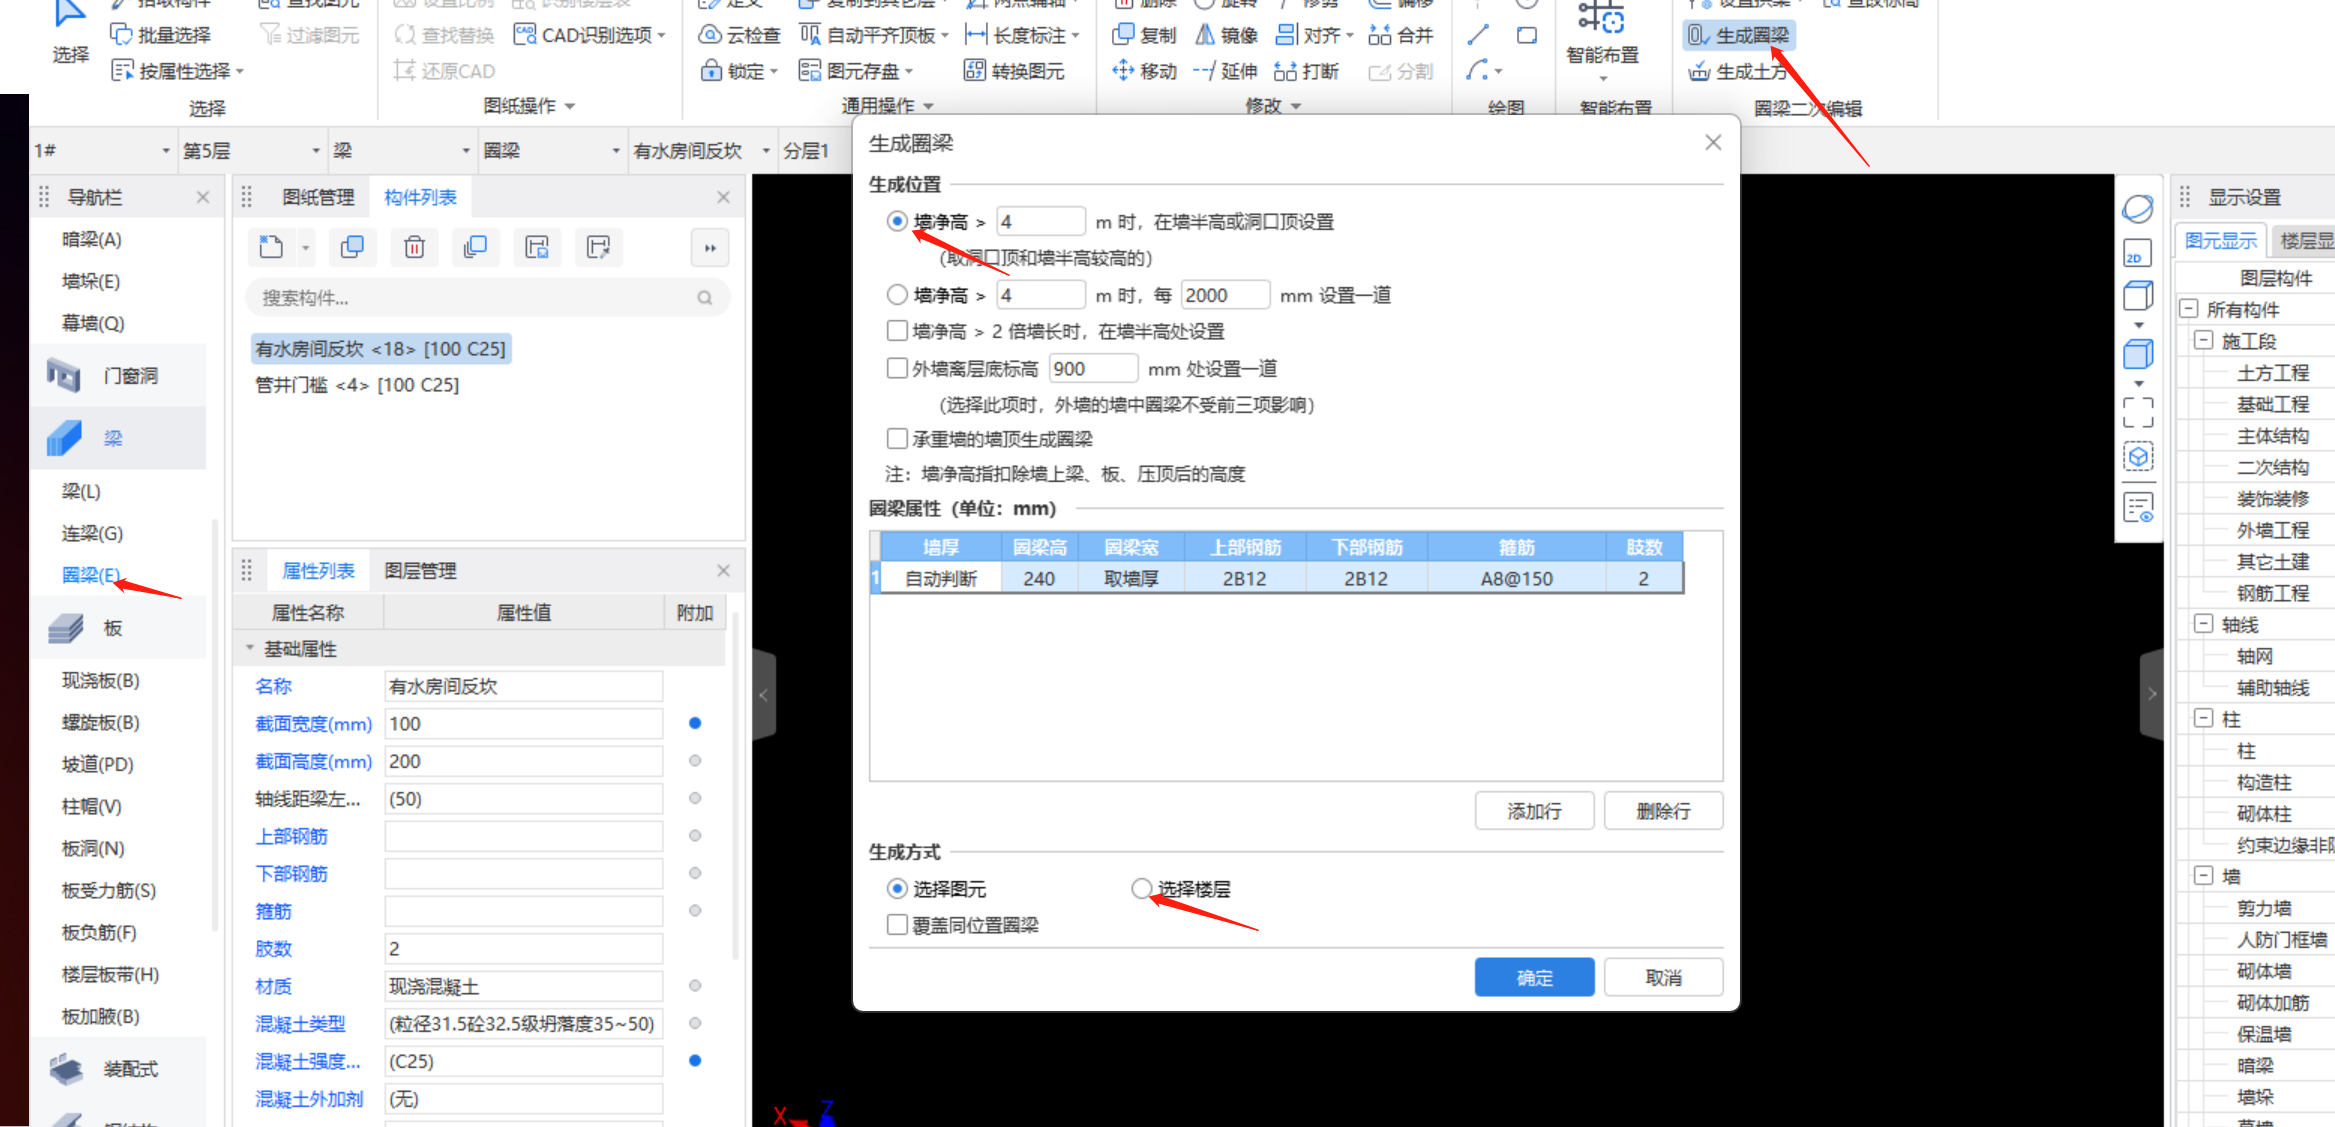
Task: Switch to 图元显示 tab
Action: [x=2220, y=241]
